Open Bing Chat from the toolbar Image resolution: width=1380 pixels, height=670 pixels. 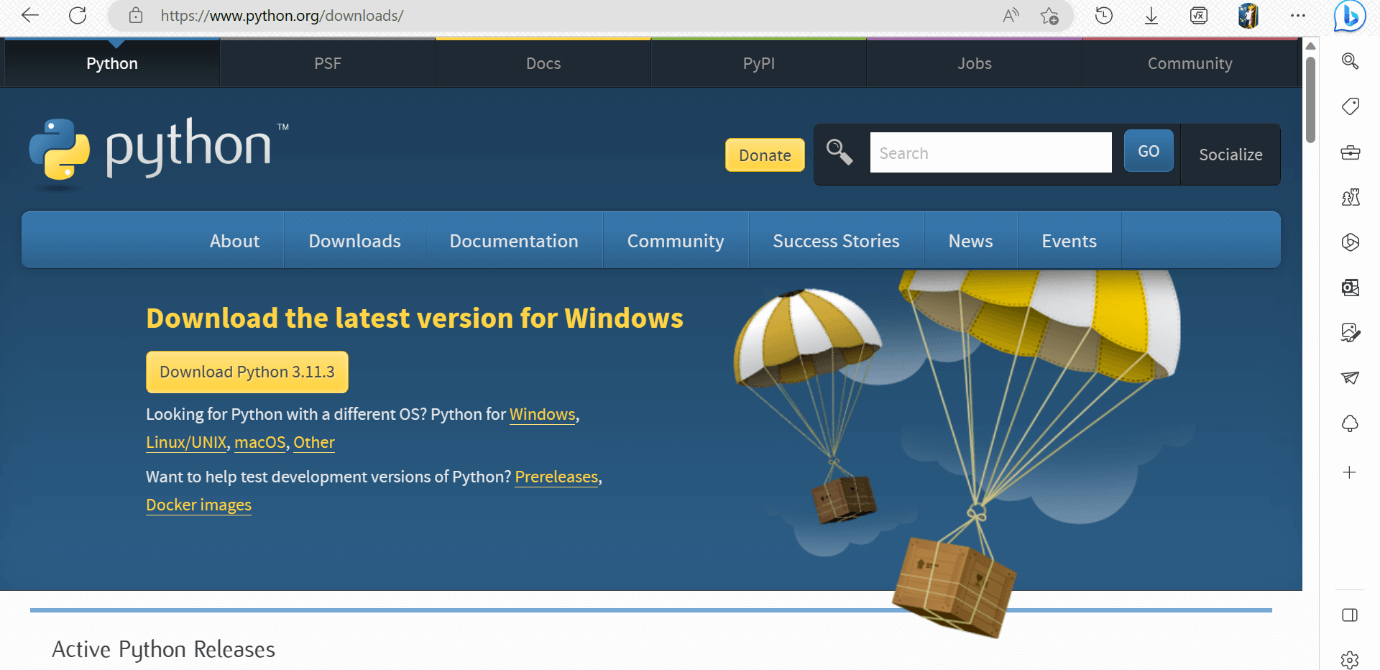[x=1349, y=16]
